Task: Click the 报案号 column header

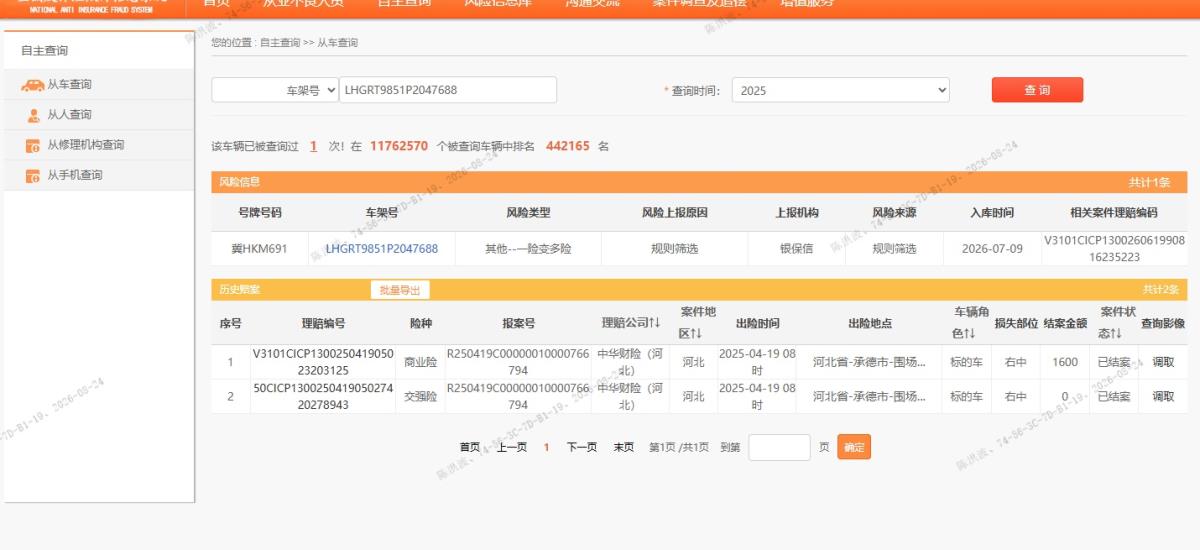Action: tap(518, 323)
